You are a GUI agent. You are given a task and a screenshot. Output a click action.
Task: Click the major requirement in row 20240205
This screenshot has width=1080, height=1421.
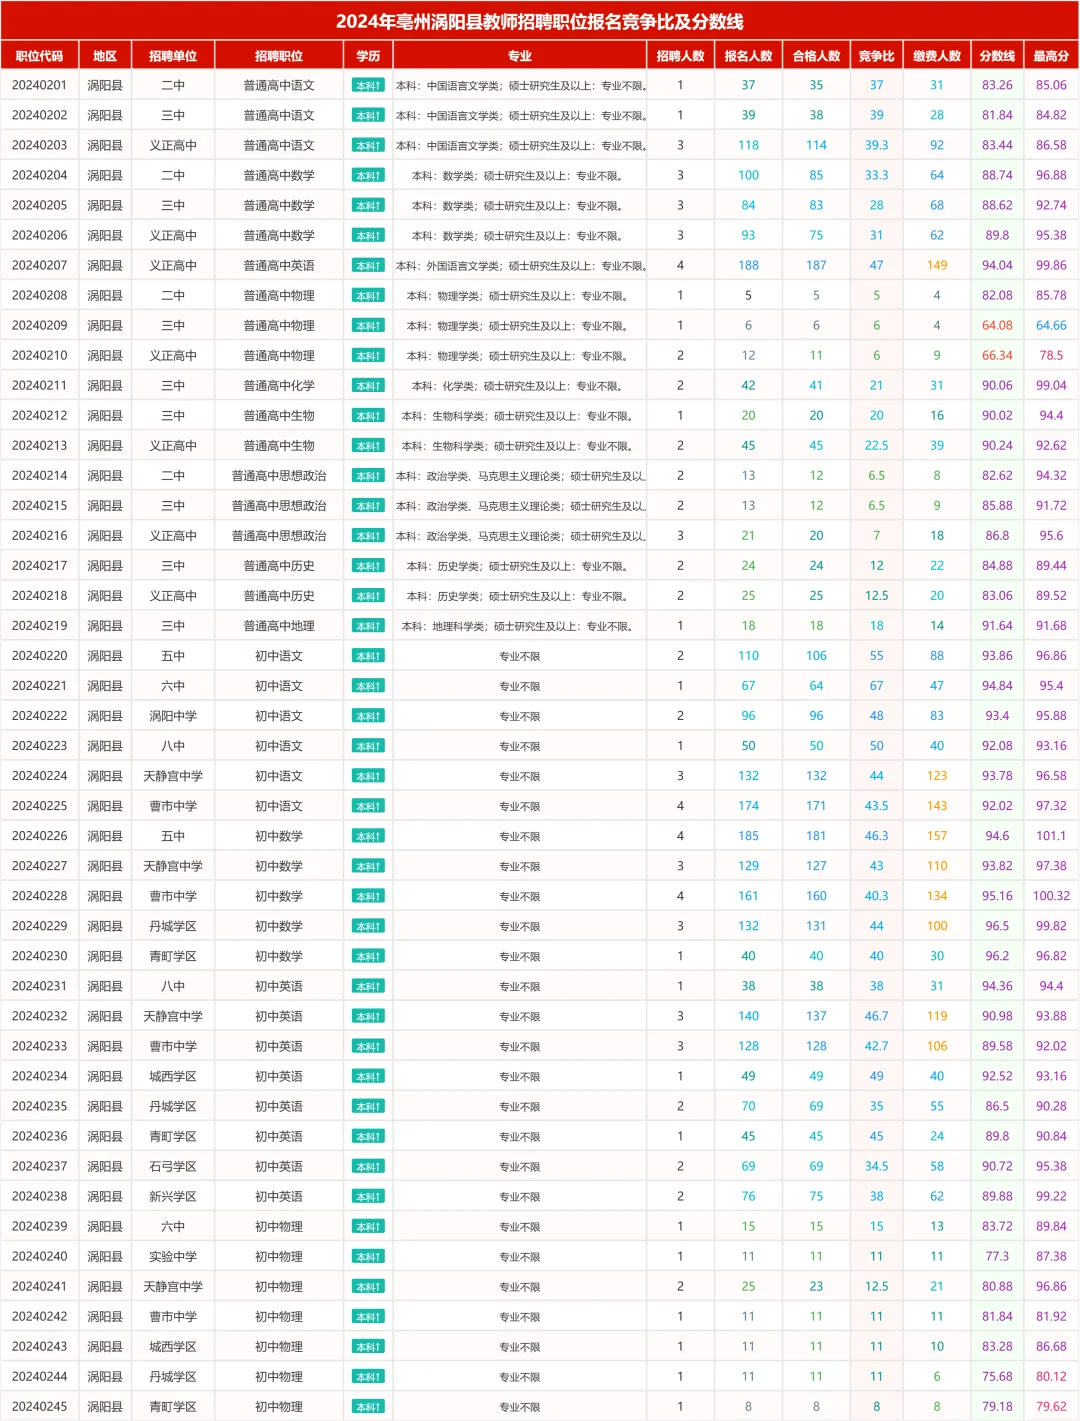coord(520,206)
